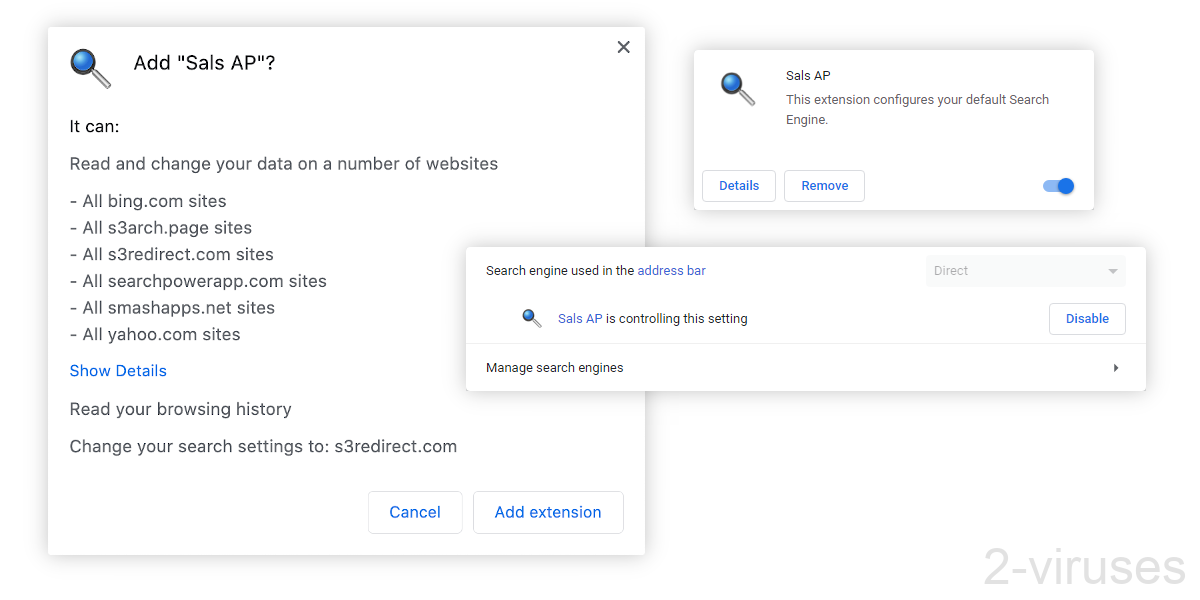Click the dropdown arrow on the Direct selector
Viewport: 1200px width, 600px height.
click(1112, 270)
